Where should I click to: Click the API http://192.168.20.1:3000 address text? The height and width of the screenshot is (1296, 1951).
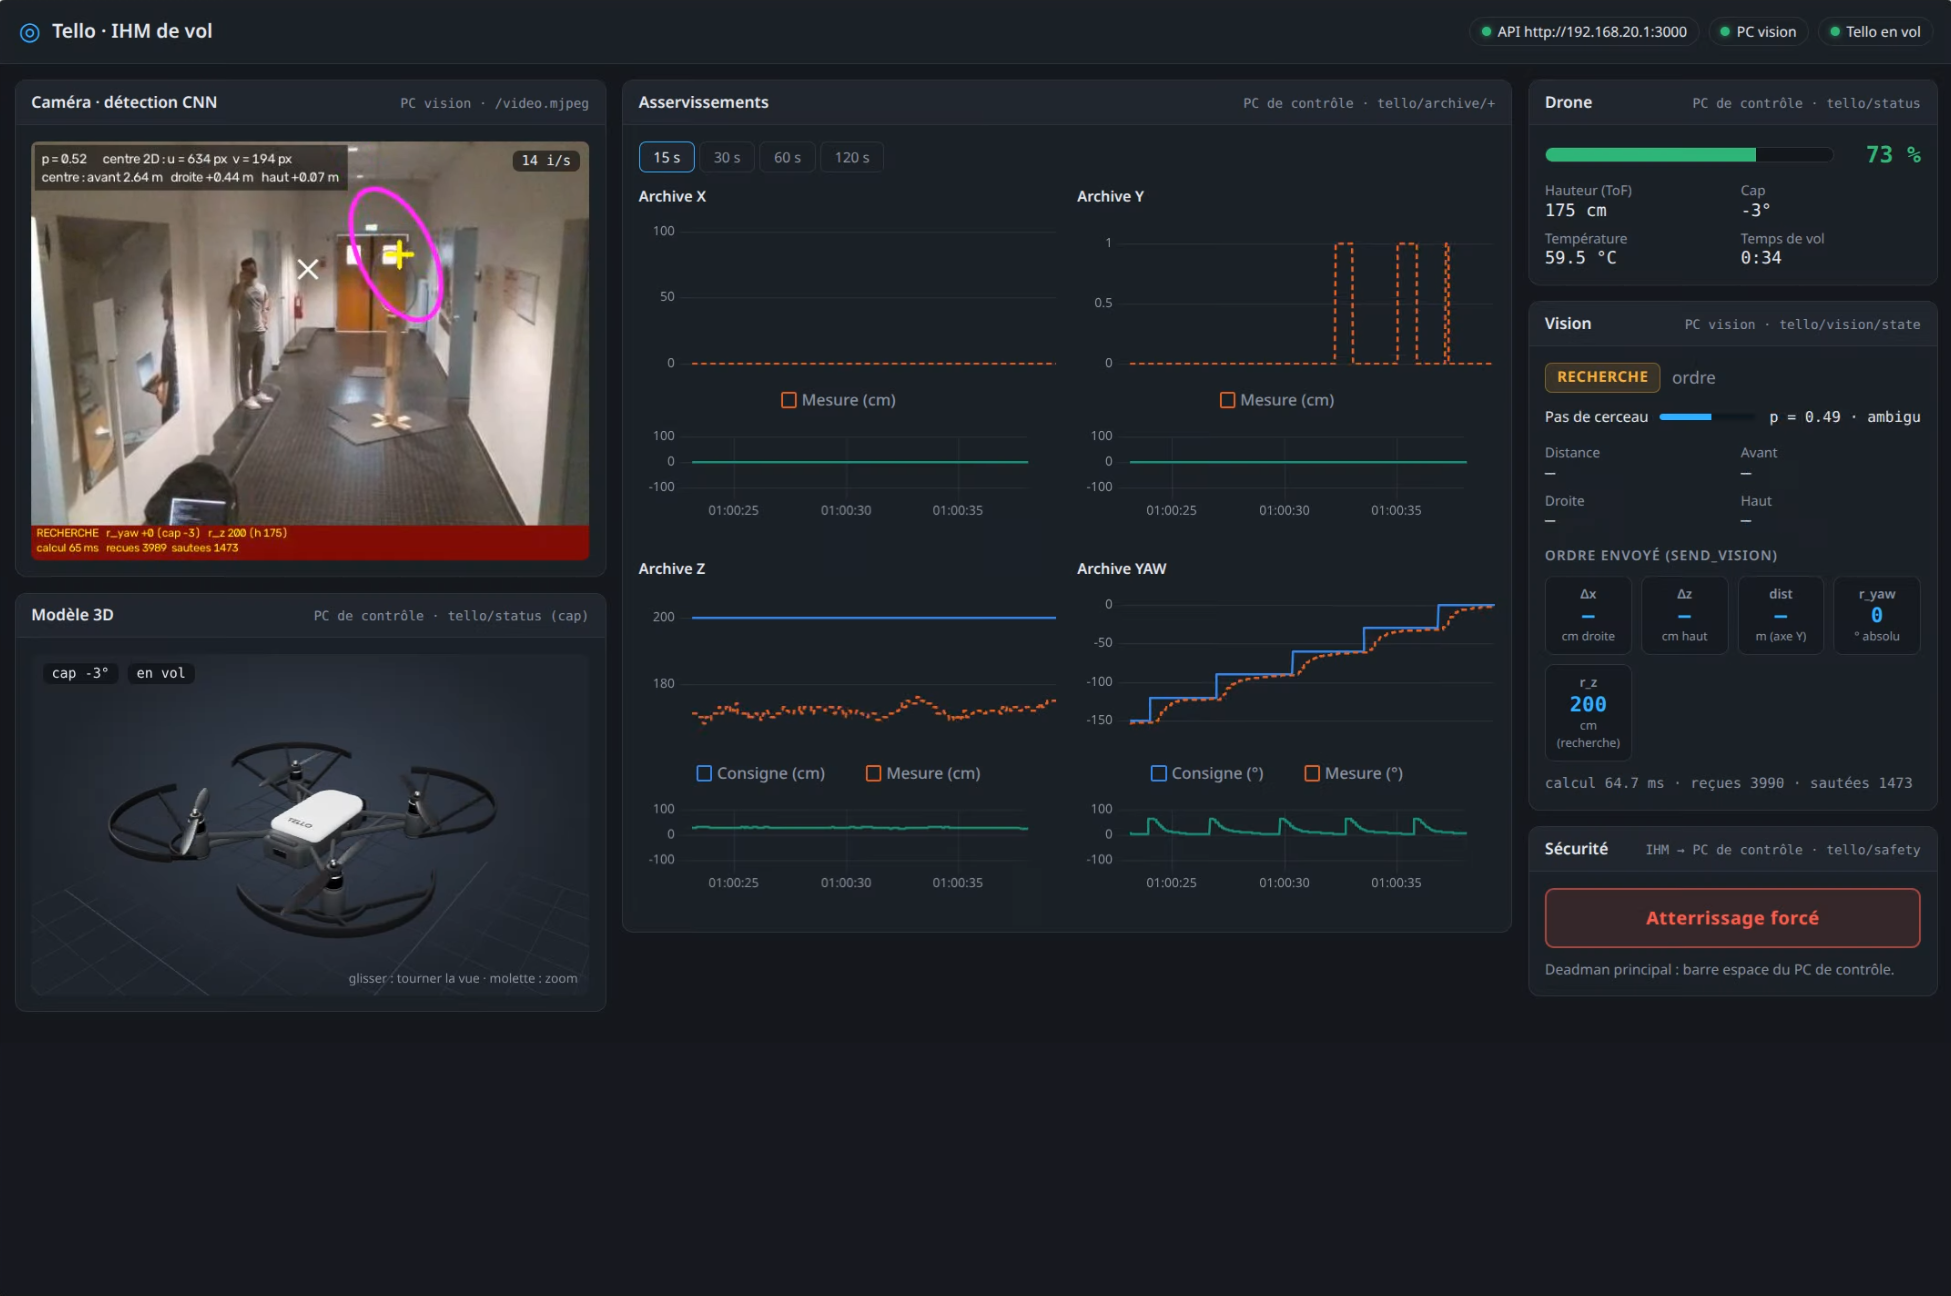pos(1592,32)
